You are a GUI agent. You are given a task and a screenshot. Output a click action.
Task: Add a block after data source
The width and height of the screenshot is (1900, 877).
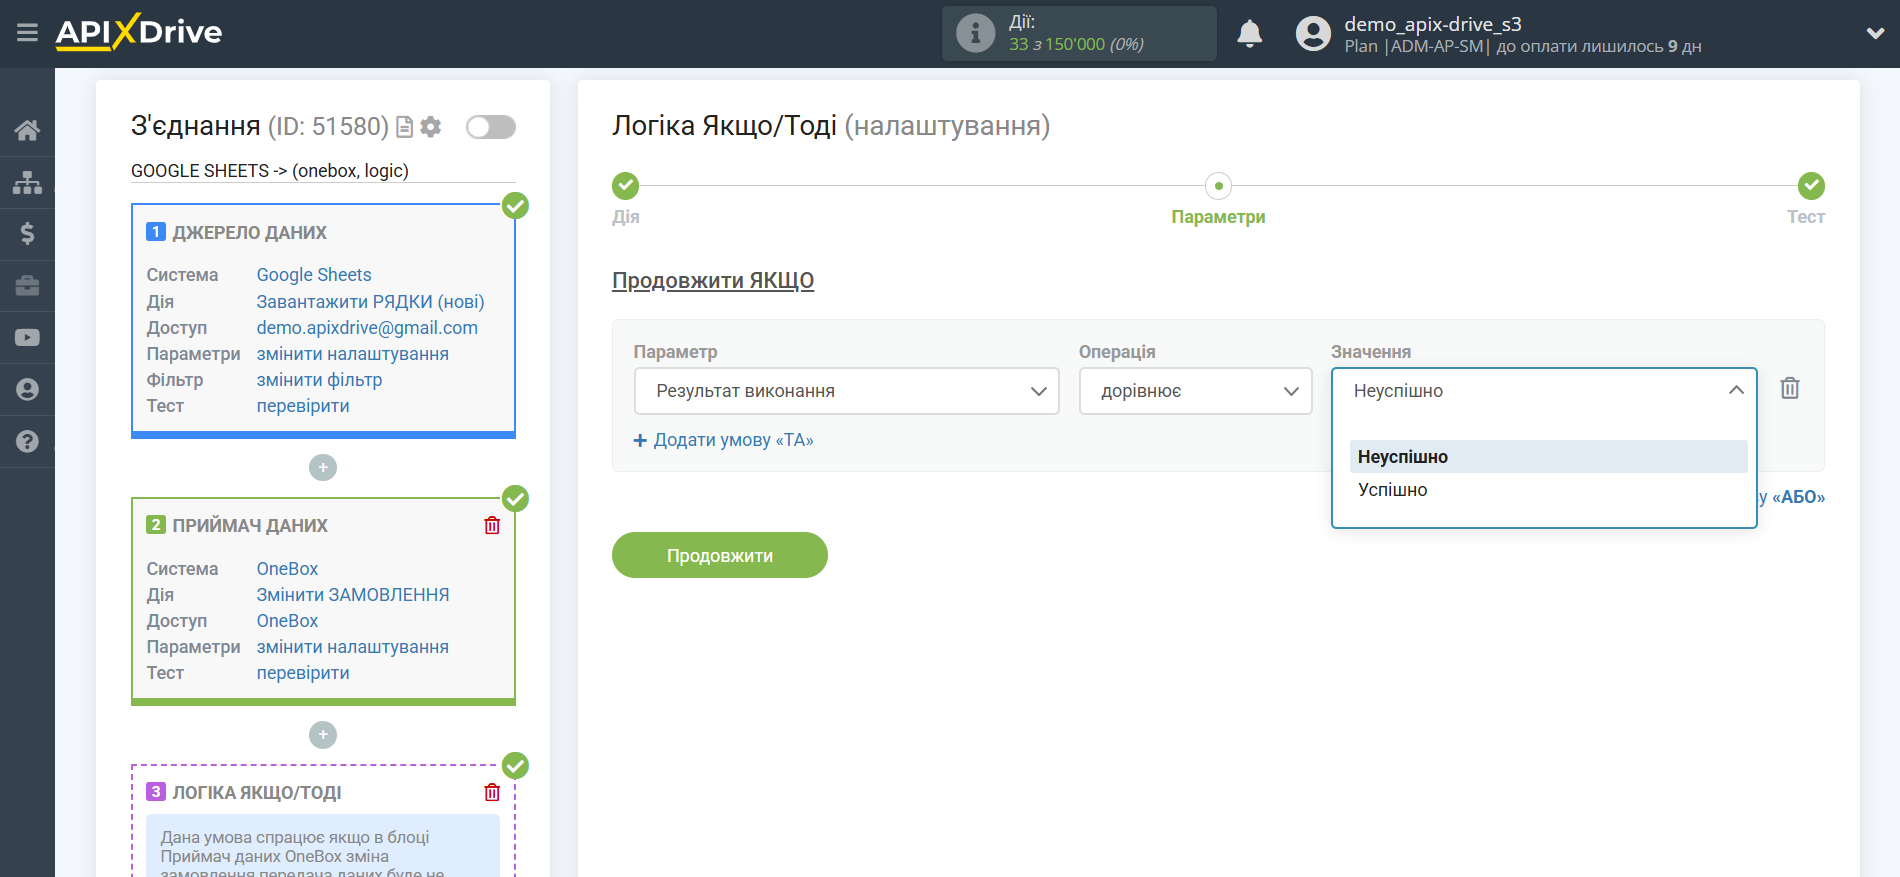[323, 467]
